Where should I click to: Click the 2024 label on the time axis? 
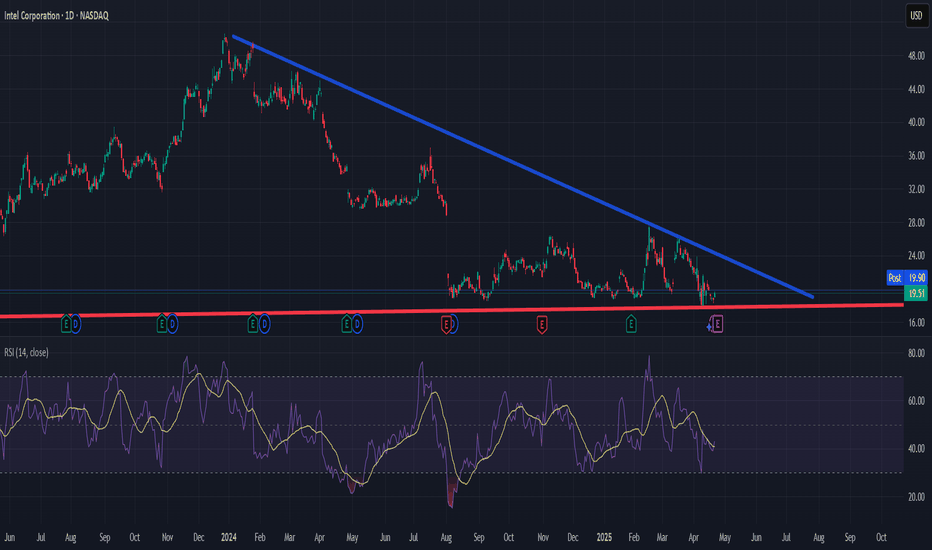(228, 537)
